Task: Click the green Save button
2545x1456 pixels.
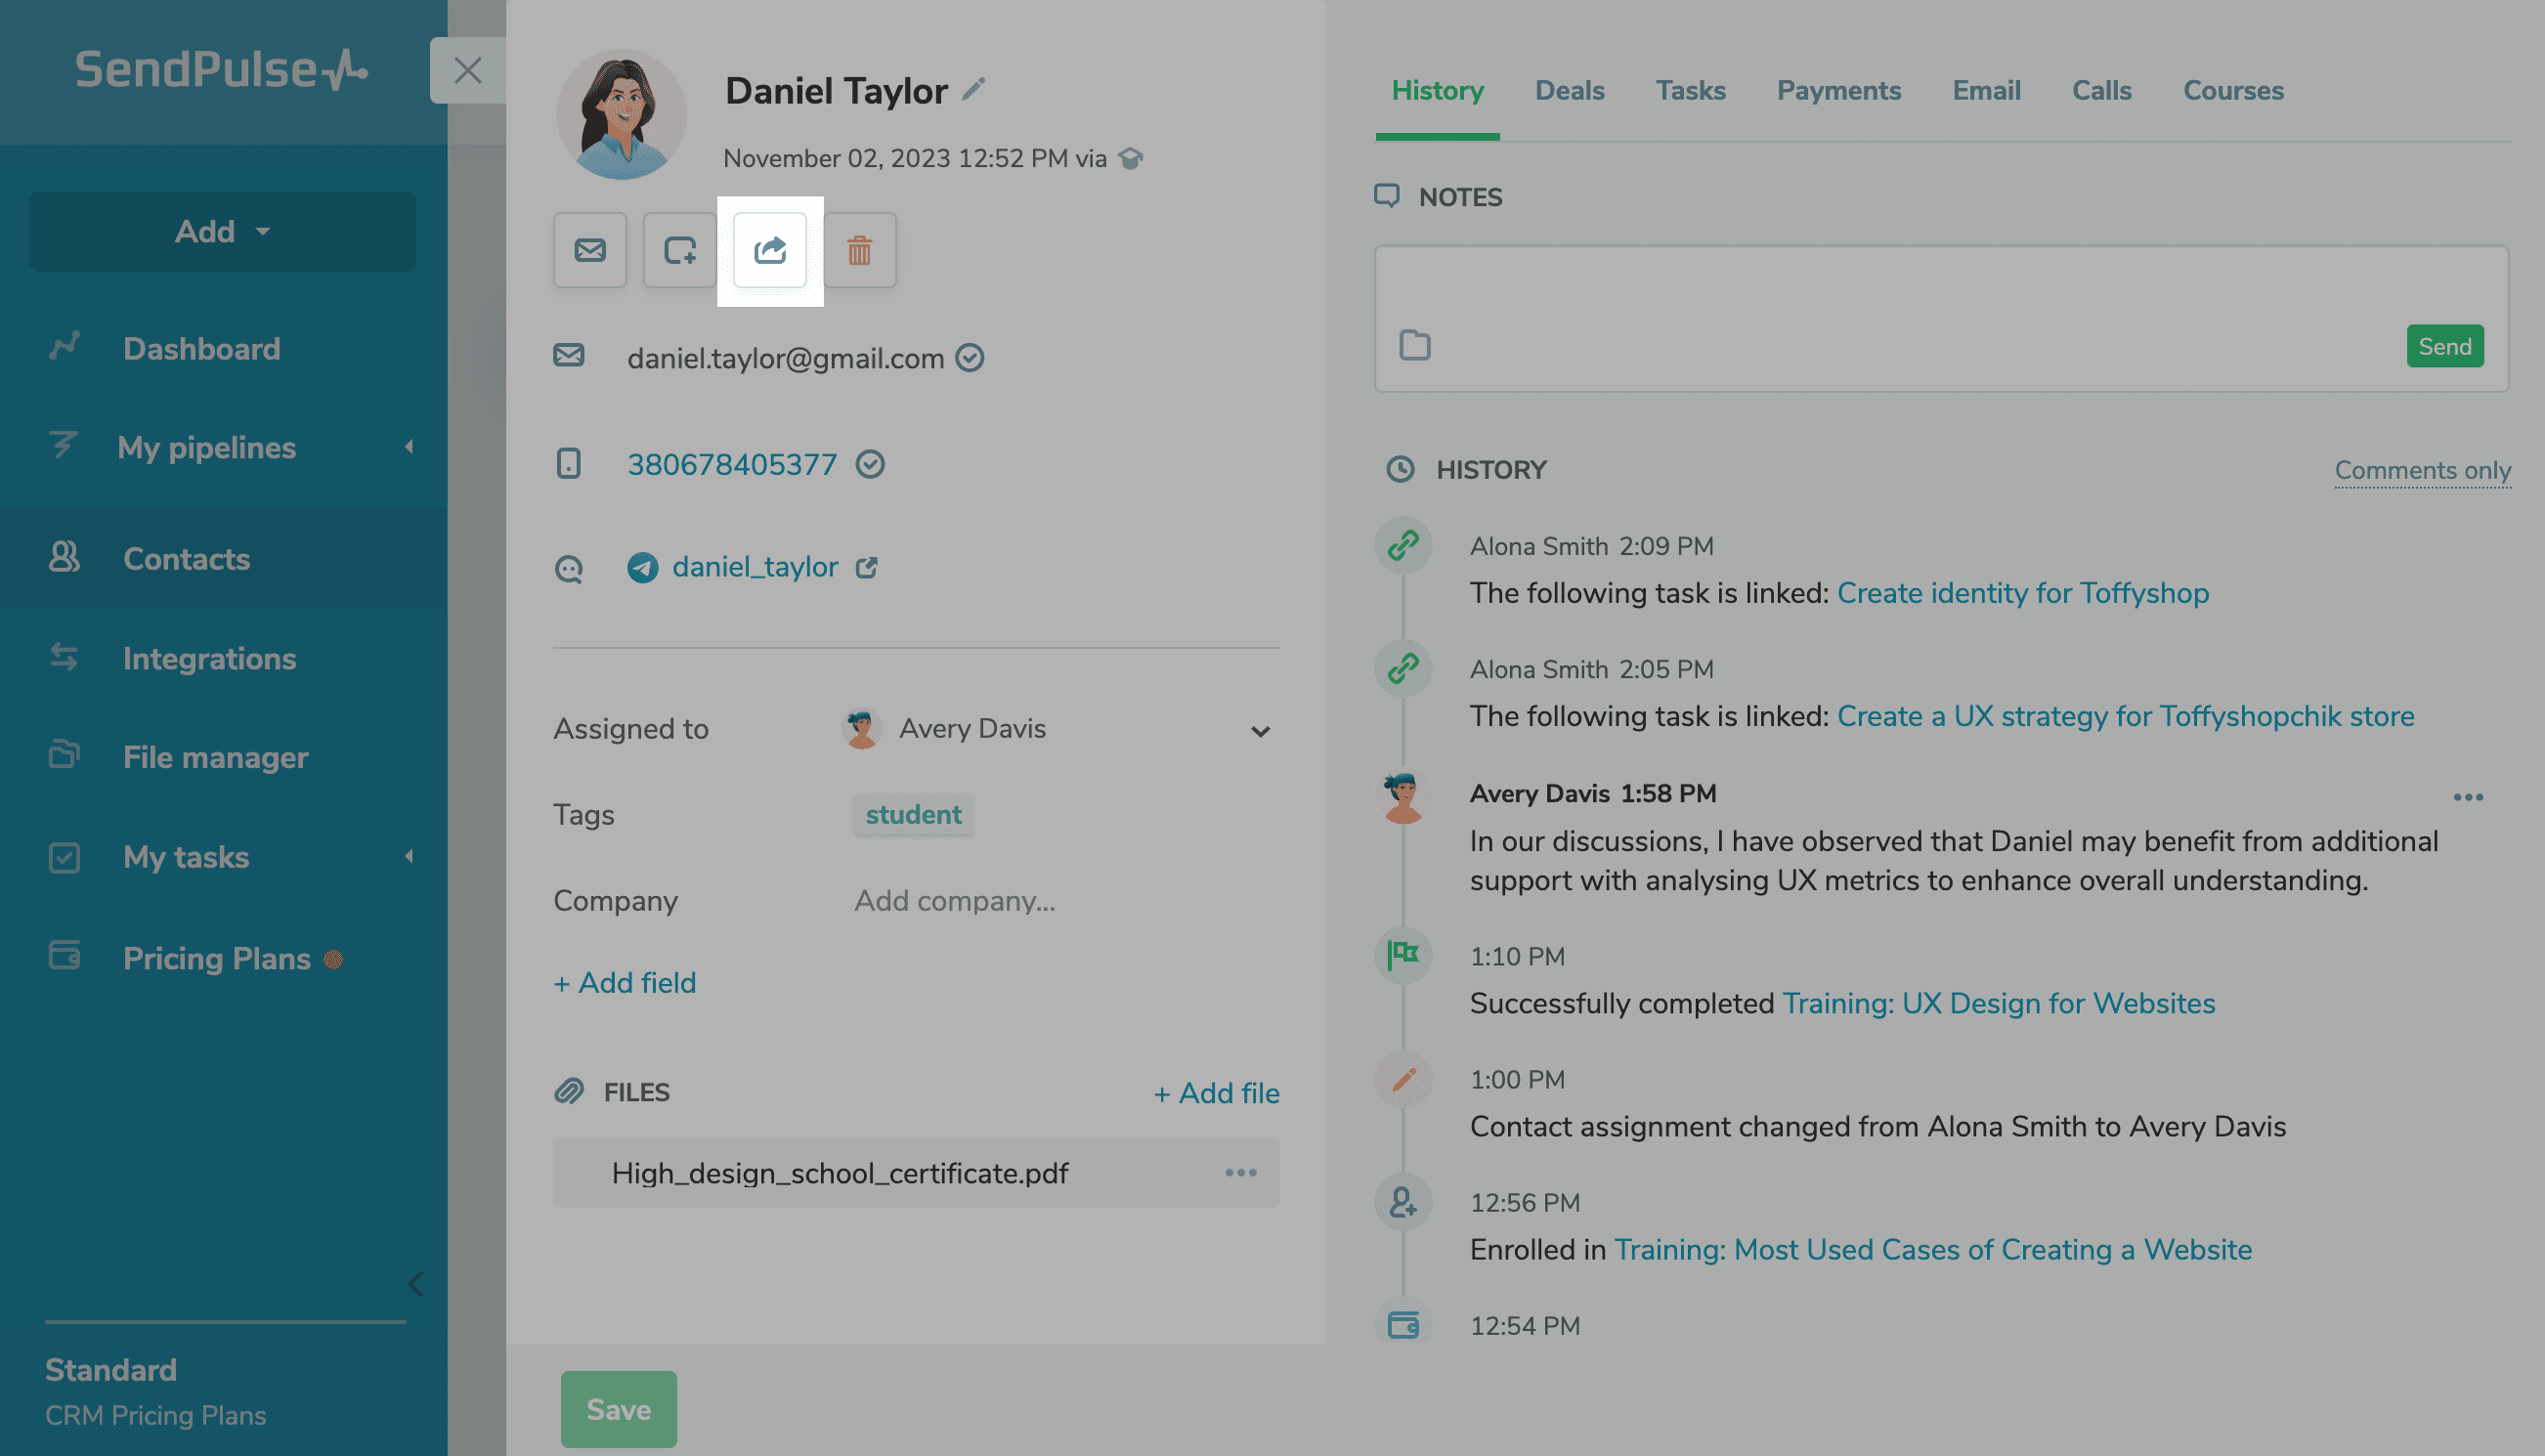Action: 618,1410
